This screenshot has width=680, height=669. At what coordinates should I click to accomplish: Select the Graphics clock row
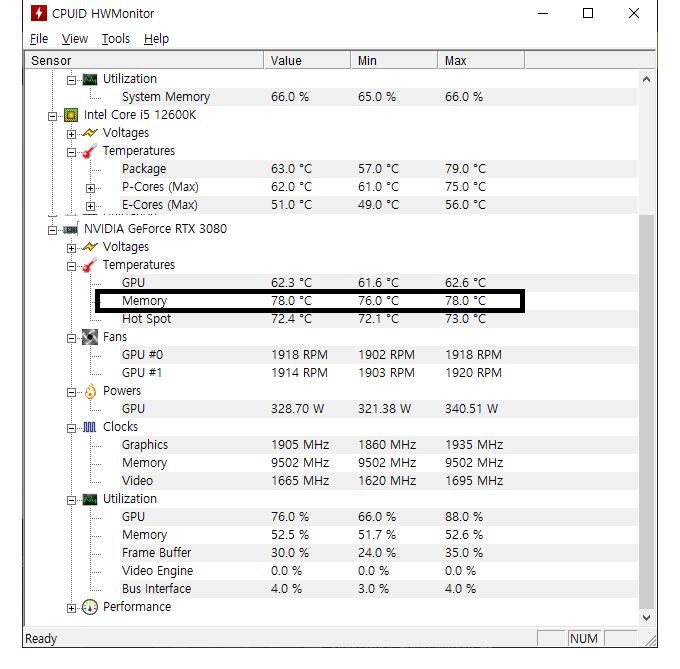pyautogui.click(x=379, y=445)
